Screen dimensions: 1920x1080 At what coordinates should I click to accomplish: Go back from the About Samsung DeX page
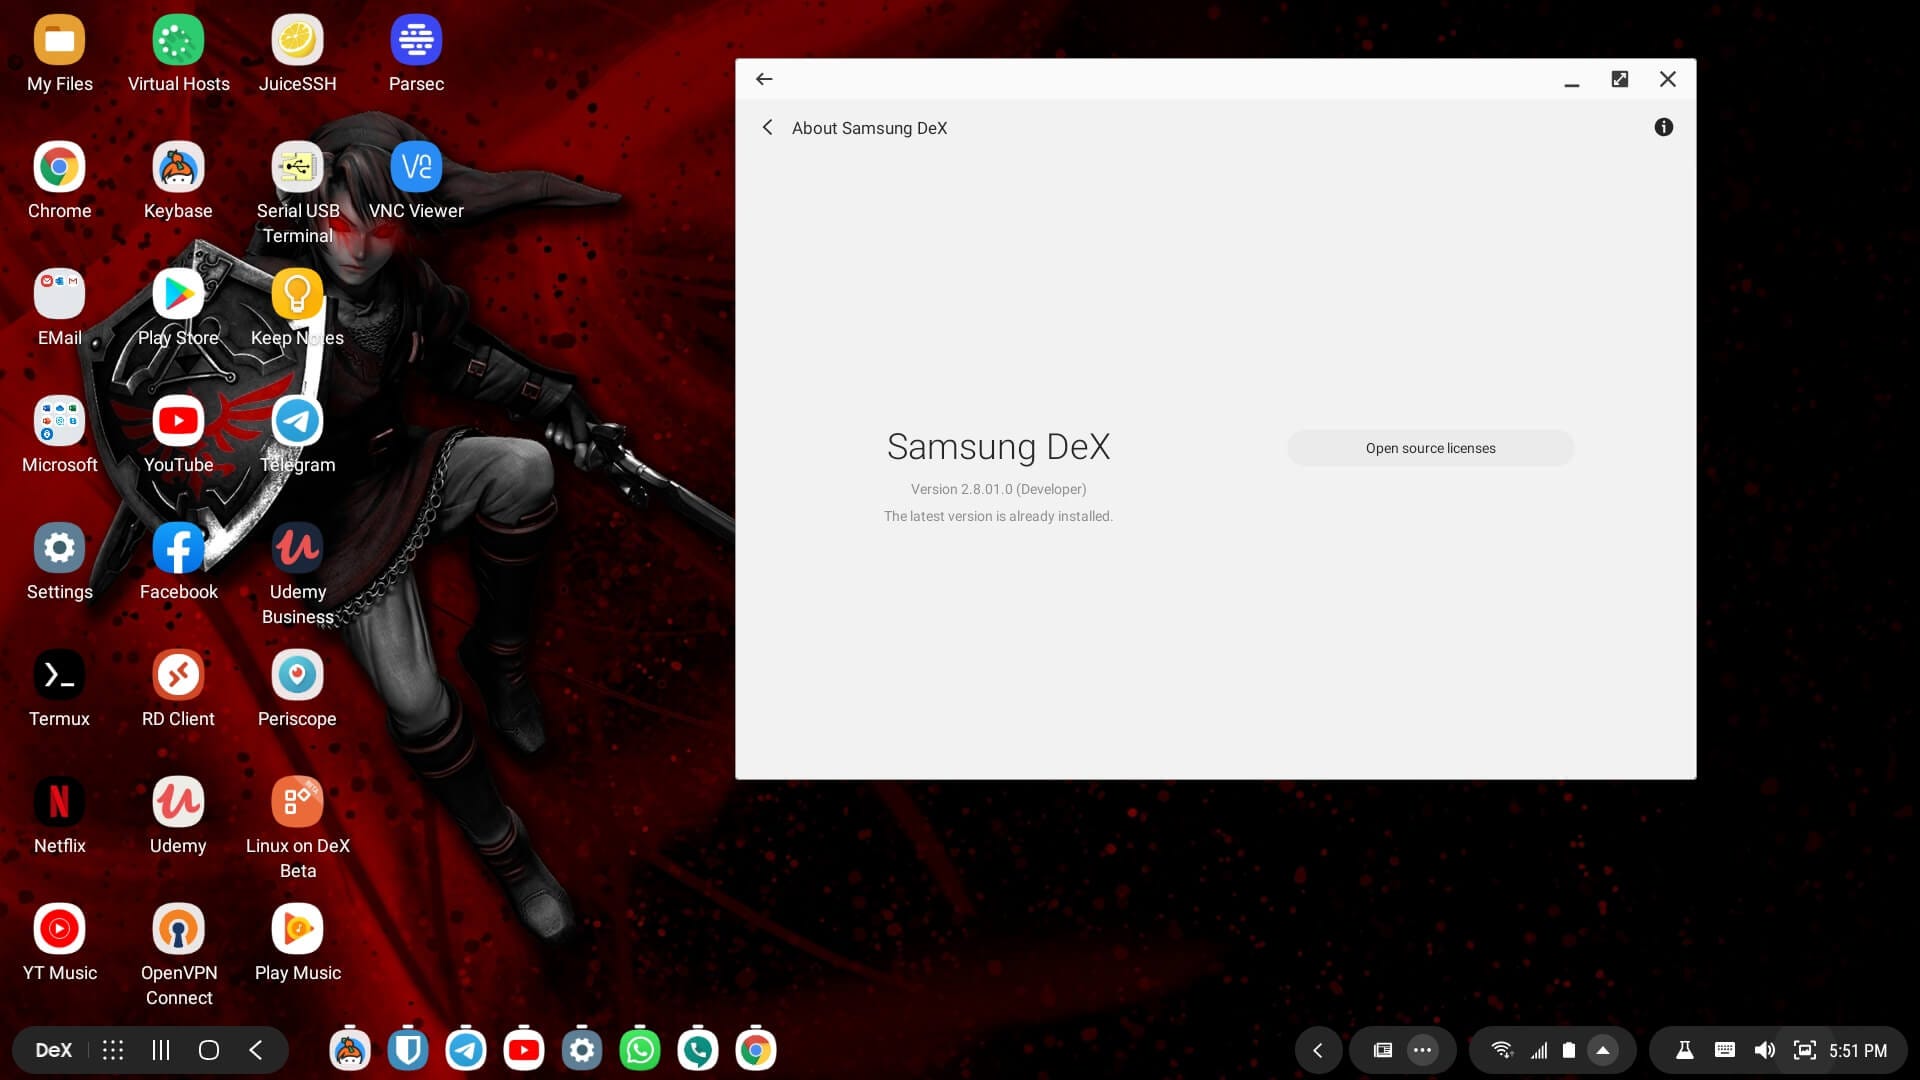click(x=768, y=127)
